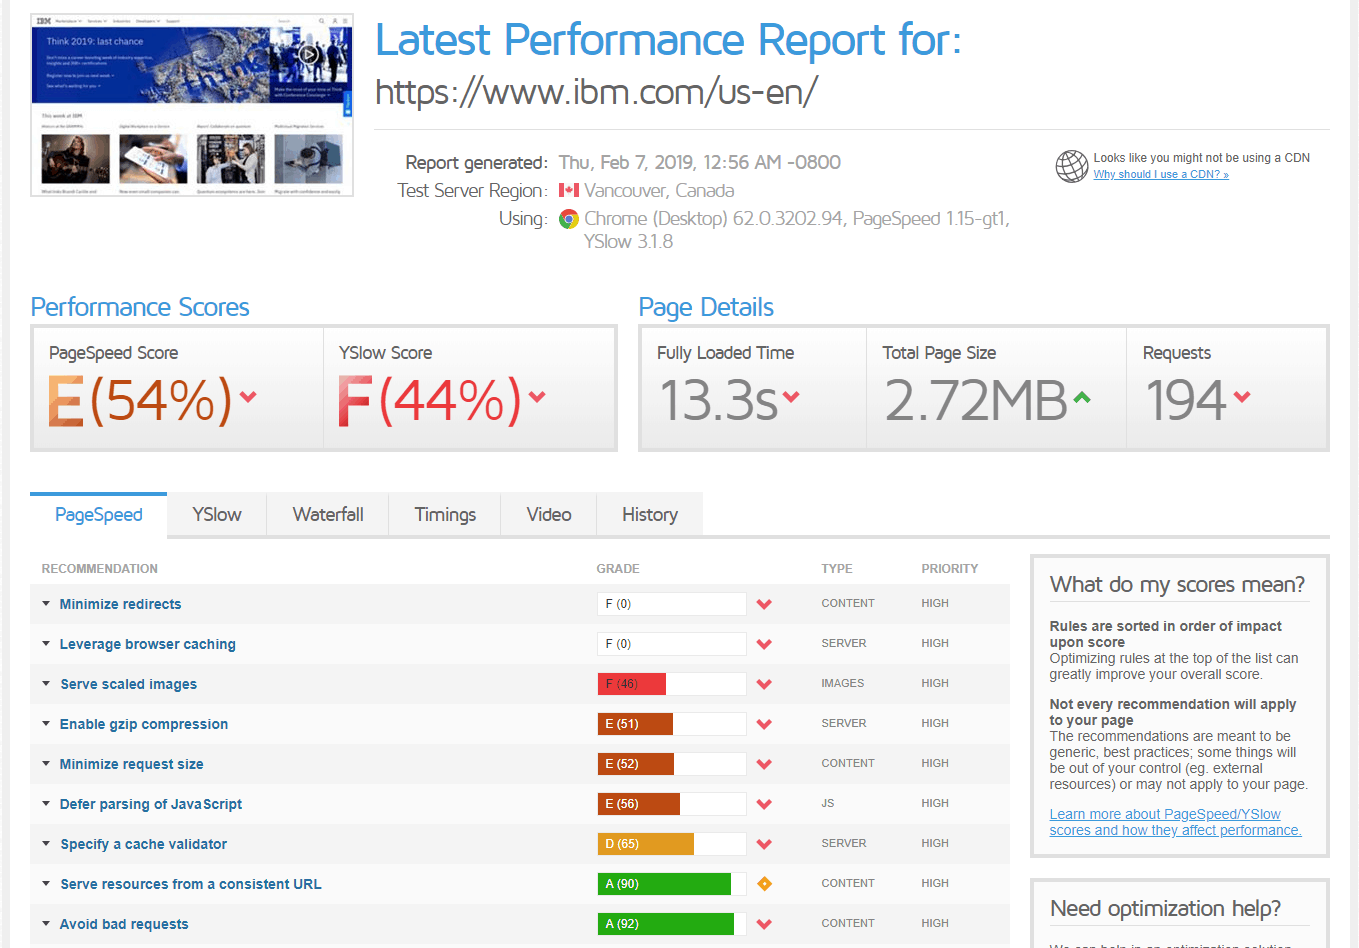This screenshot has width=1359, height=948.
Task: Click the IBM page screenshot thumbnail
Action: coord(192,105)
